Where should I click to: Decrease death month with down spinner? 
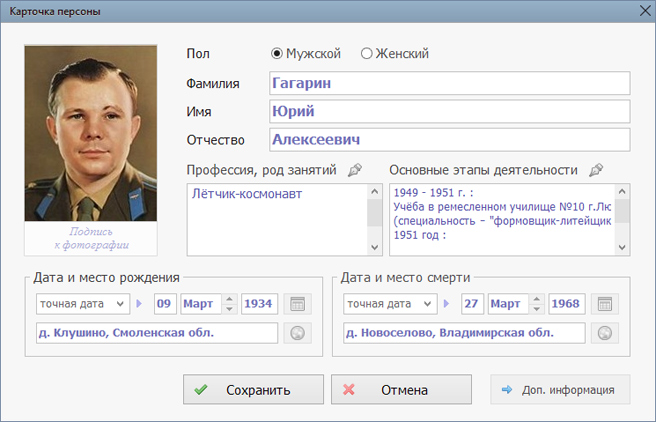tap(537, 309)
